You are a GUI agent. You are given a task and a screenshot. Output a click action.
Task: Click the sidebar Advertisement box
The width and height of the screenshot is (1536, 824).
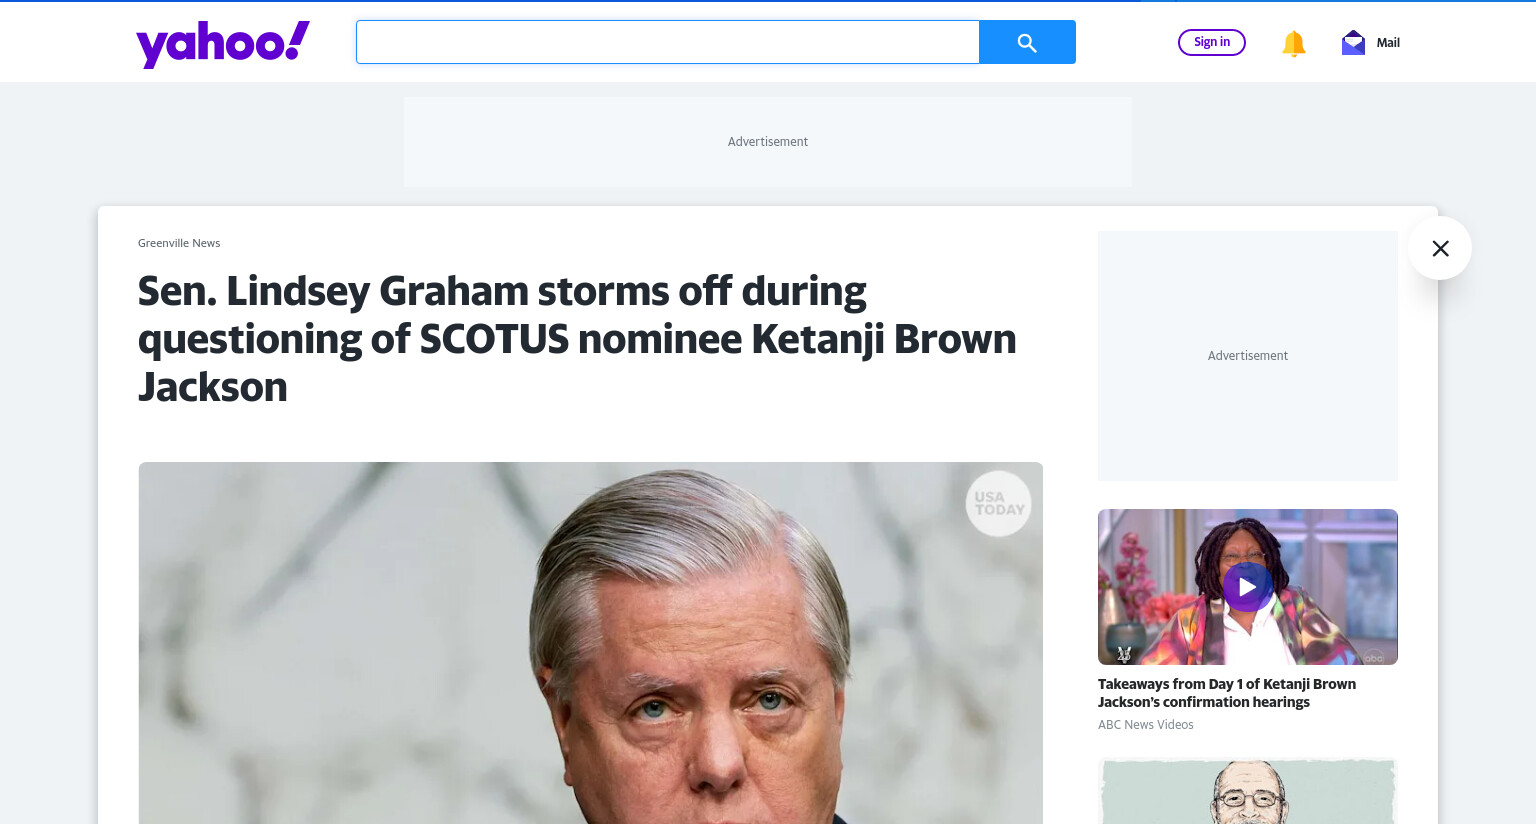[x=1248, y=356]
